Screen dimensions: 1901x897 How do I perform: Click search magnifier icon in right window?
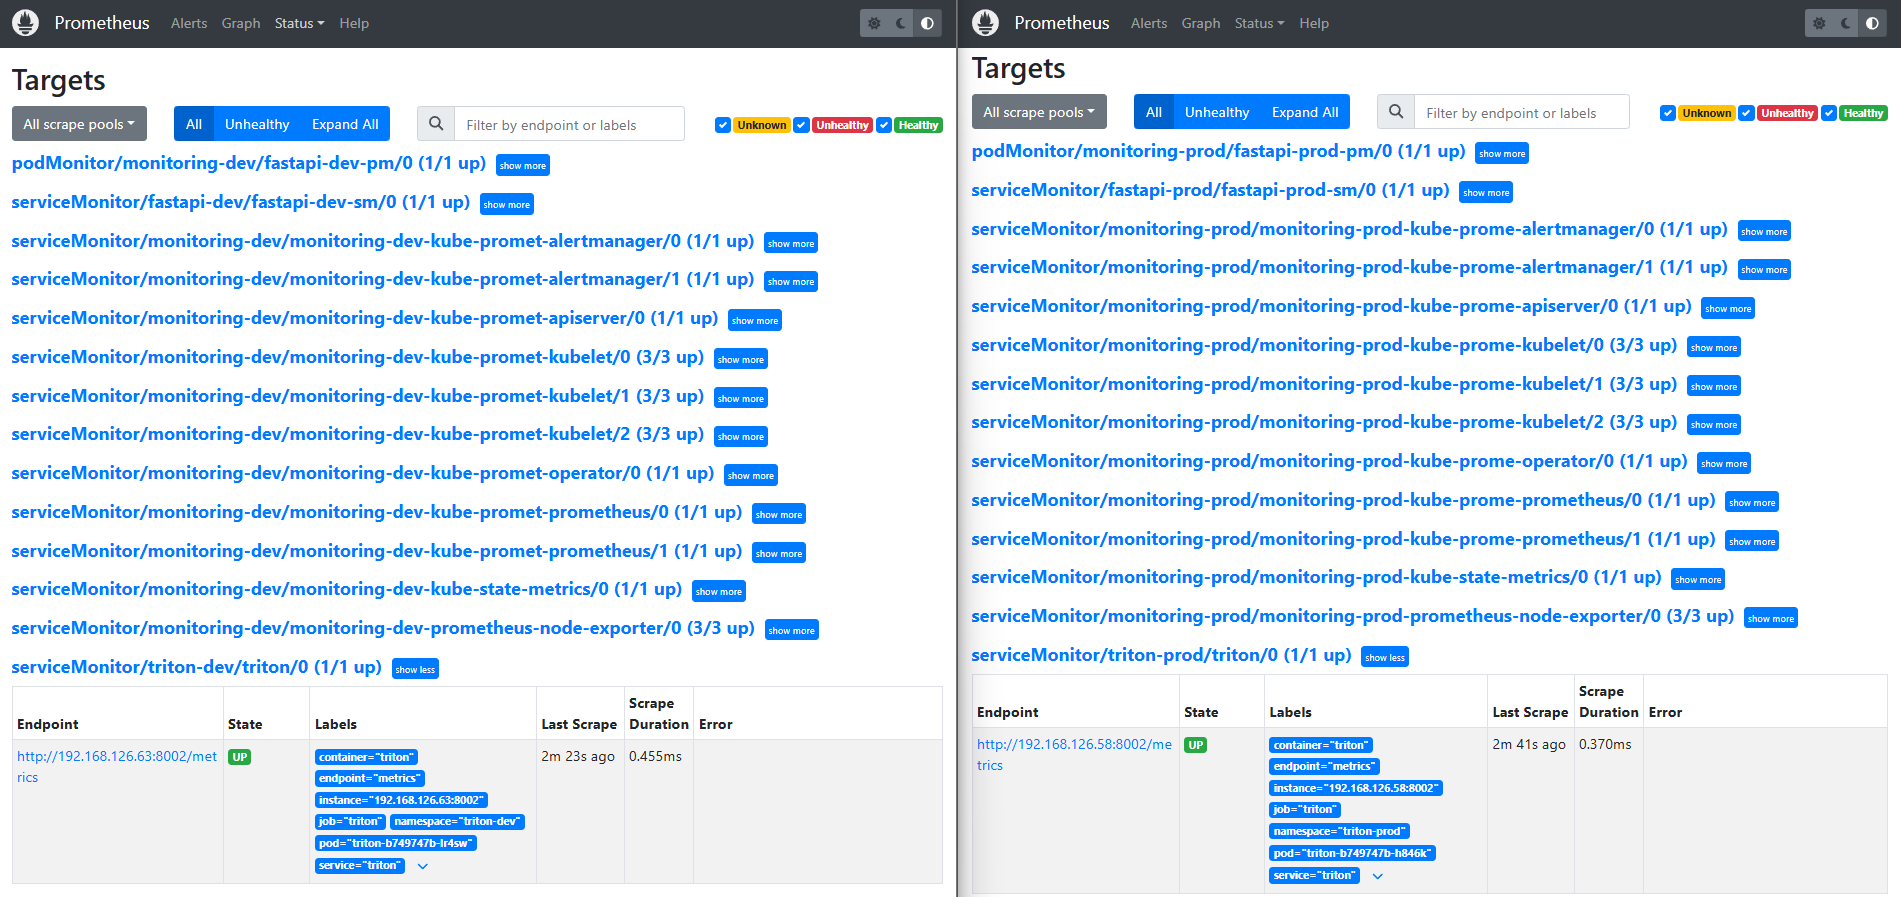pos(1396,112)
